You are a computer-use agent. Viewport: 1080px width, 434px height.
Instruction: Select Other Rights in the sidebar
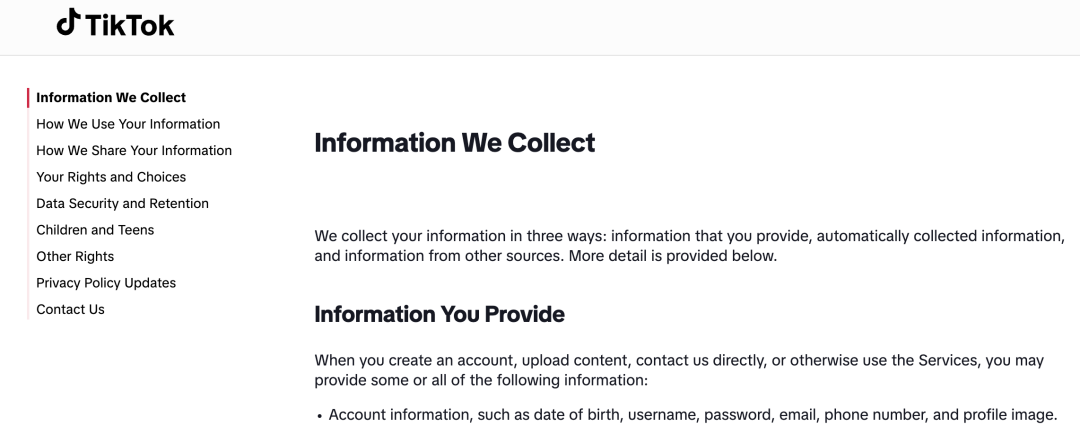tap(75, 257)
